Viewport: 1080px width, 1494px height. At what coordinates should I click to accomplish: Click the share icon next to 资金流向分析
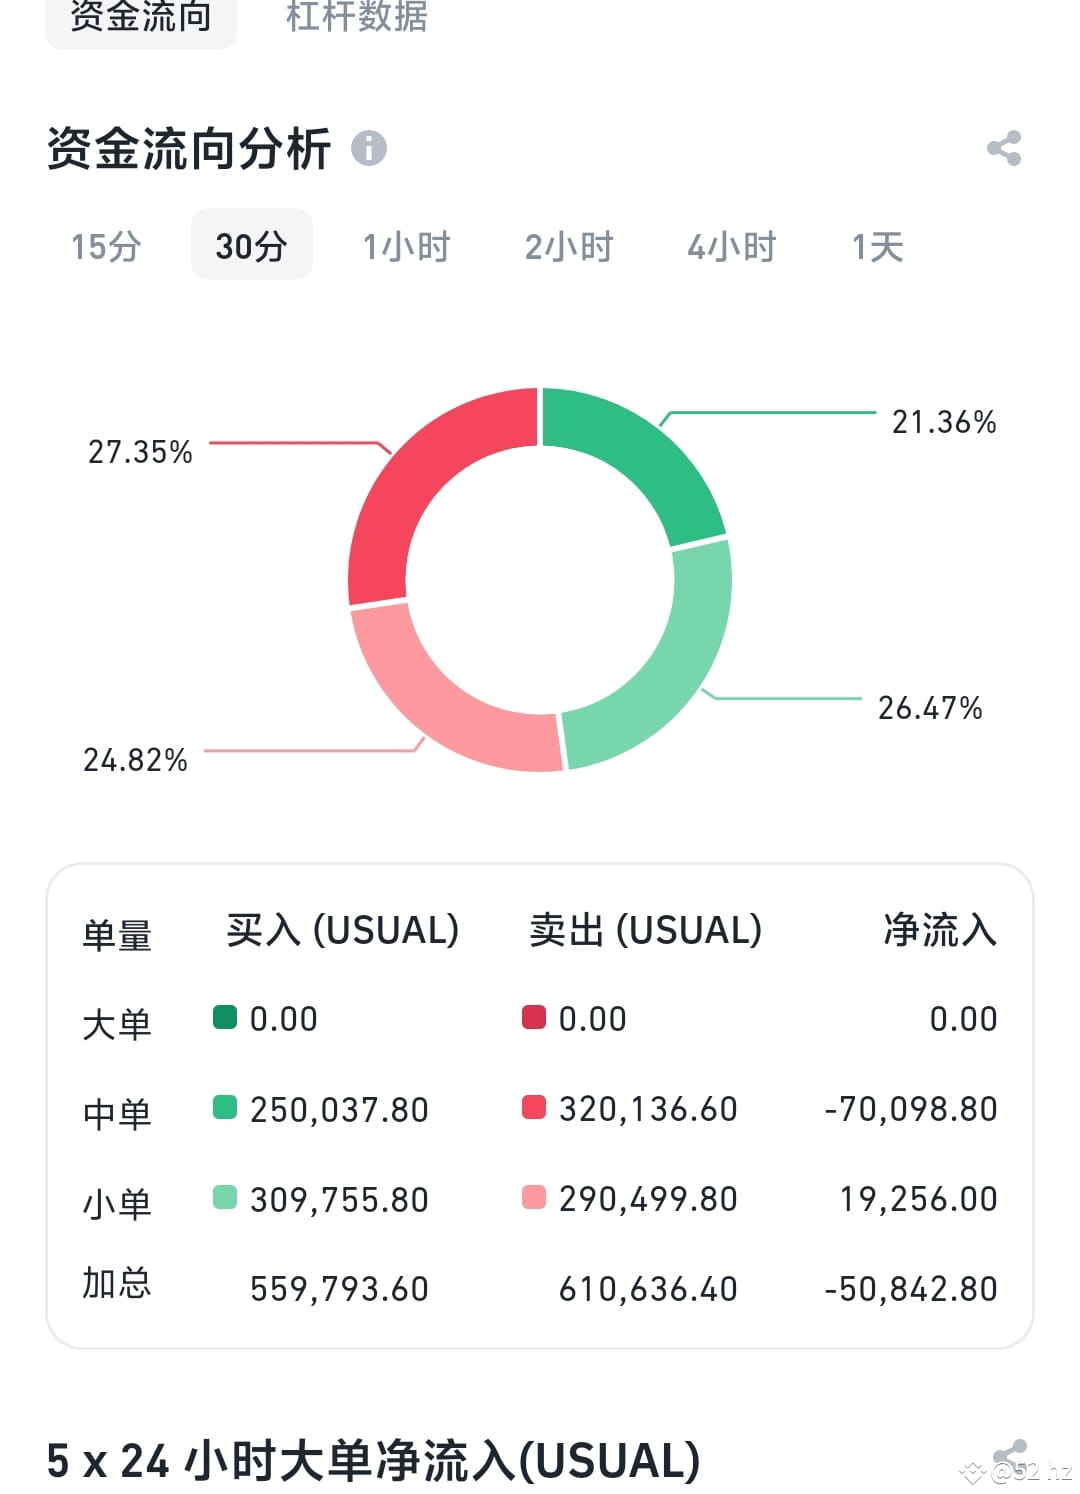pos(1005,150)
